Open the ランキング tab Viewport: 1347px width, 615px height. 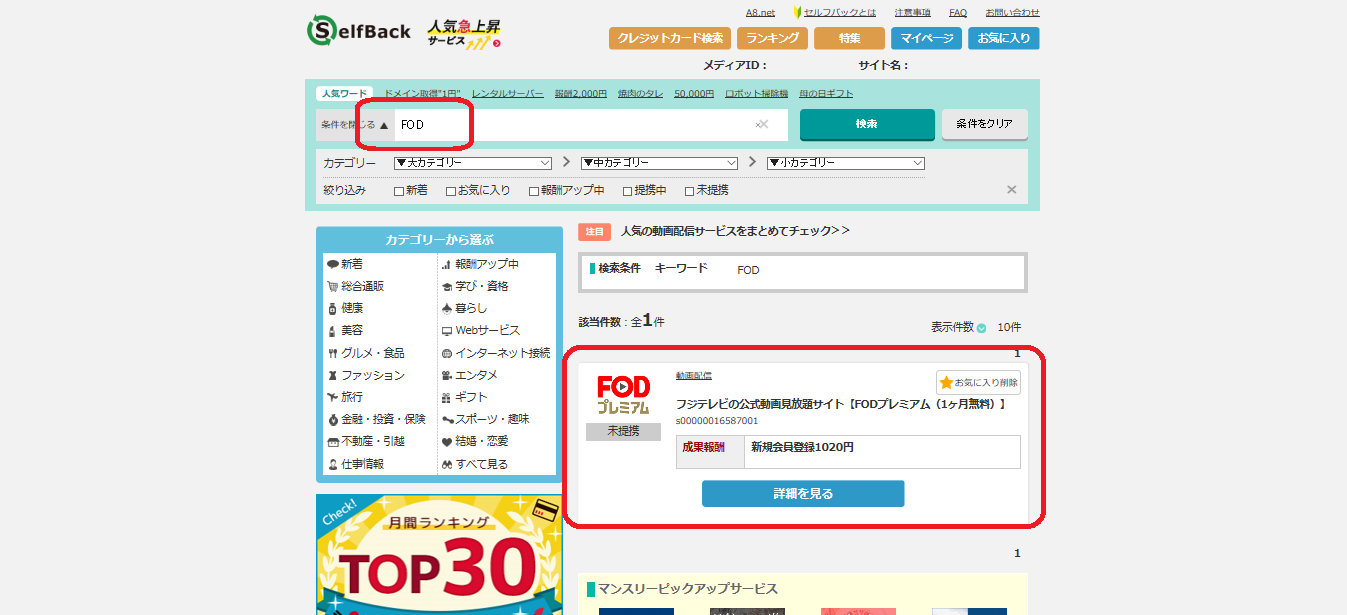click(x=772, y=38)
